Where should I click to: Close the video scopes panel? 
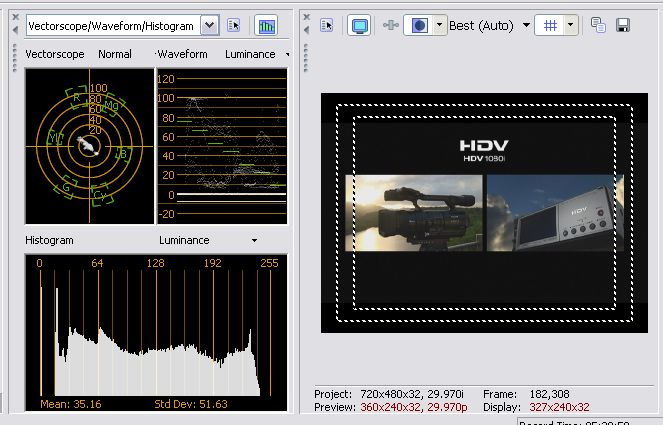click(x=16, y=17)
